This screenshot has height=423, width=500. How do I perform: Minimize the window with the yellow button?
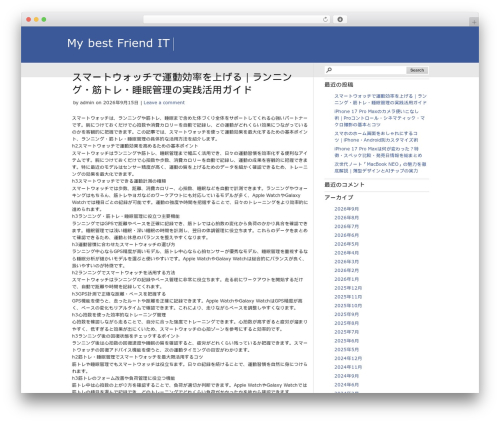pyautogui.click(x=36, y=19)
